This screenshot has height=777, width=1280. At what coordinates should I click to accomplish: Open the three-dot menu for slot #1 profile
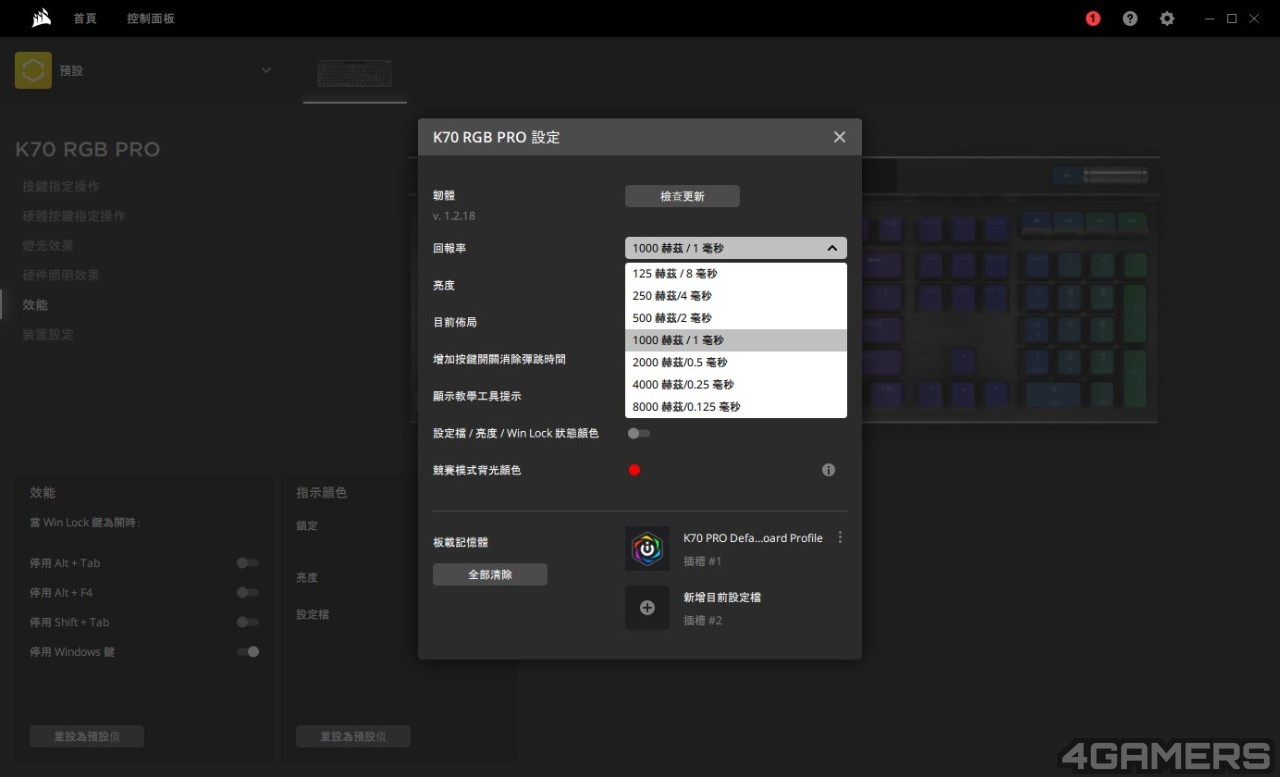tap(840, 538)
